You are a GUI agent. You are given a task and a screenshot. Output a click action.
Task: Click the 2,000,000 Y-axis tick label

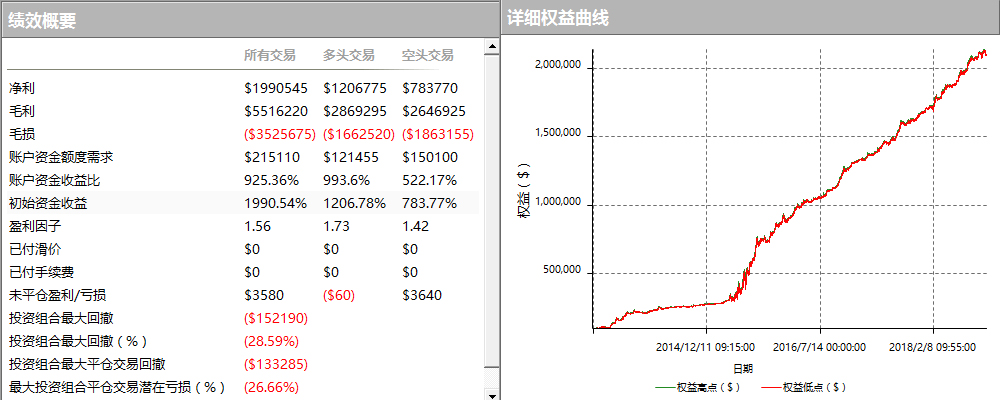(559, 65)
